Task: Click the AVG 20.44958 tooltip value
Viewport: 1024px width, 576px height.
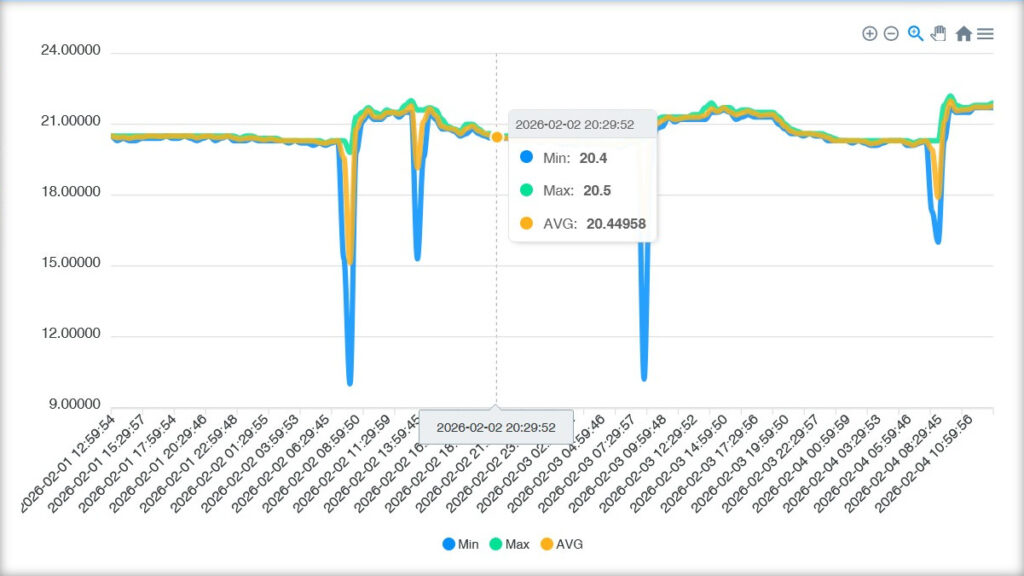Action: pyautogui.click(x=616, y=225)
